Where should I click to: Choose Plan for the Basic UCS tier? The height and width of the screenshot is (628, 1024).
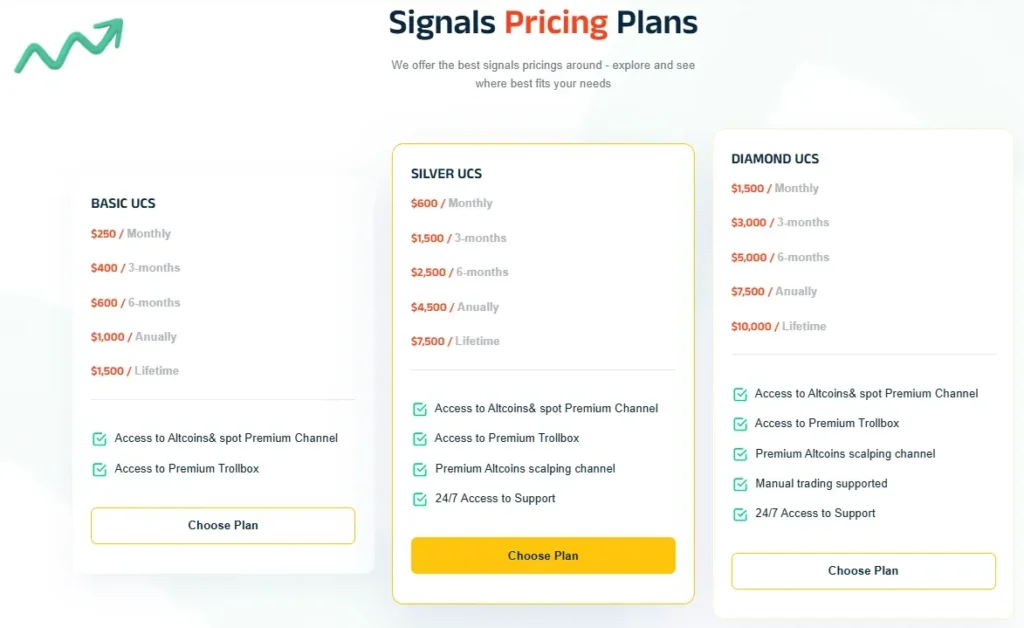click(x=222, y=525)
